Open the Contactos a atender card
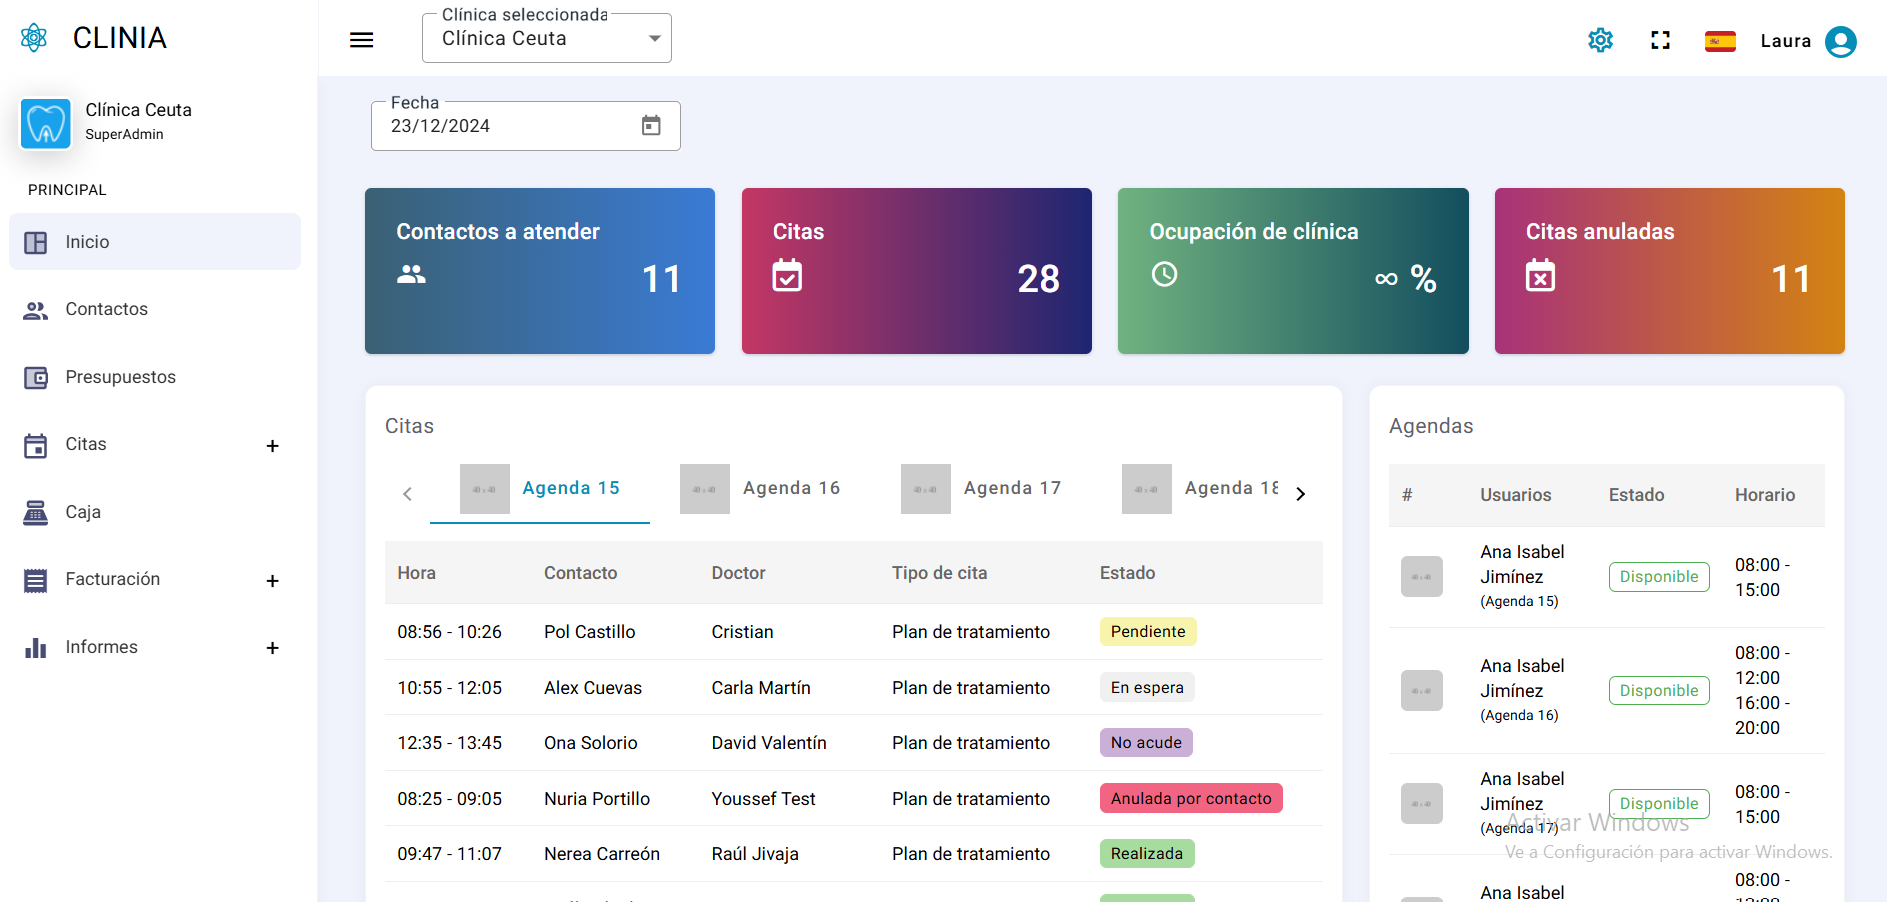 (x=540, y=271)
